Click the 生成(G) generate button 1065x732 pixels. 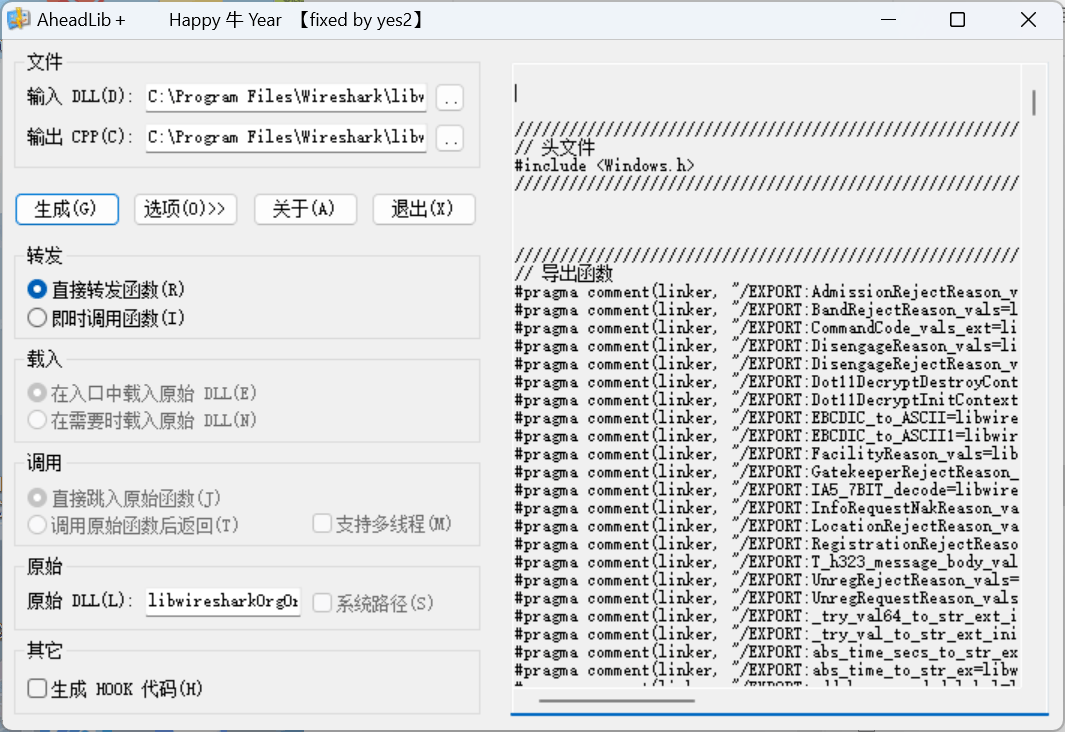(x=67, y=209)
